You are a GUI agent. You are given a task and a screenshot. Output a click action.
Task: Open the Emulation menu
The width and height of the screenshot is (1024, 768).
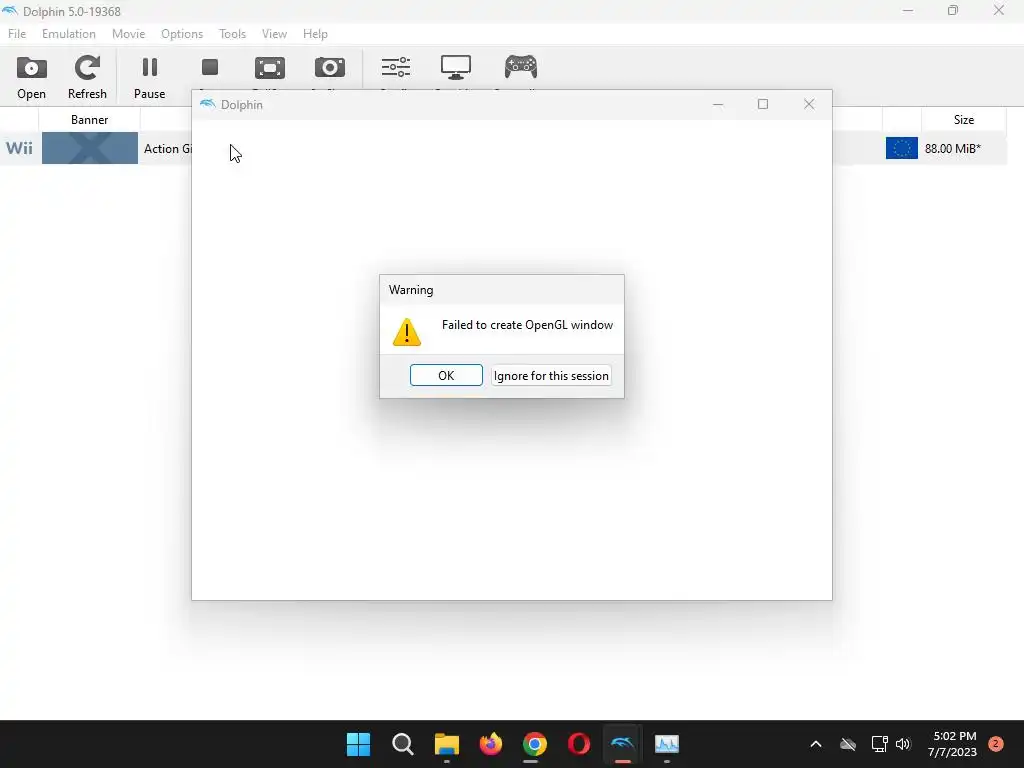coord(69,34)
